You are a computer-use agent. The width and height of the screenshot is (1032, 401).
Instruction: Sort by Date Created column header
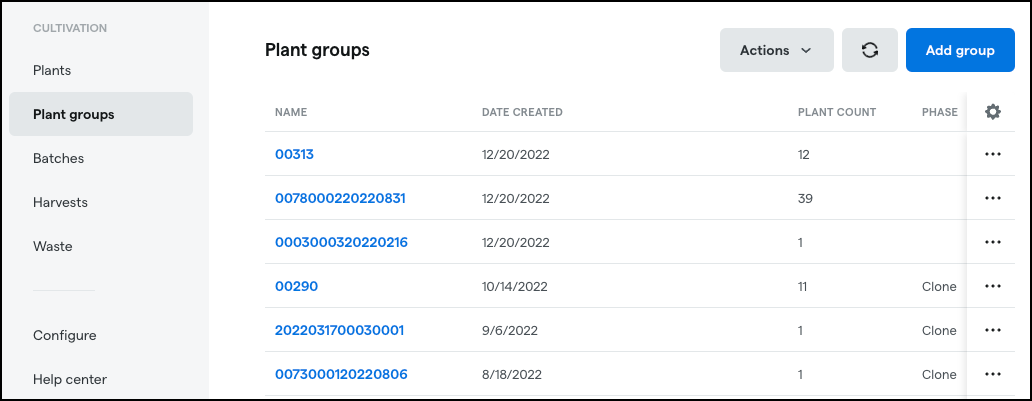(522, 112)
